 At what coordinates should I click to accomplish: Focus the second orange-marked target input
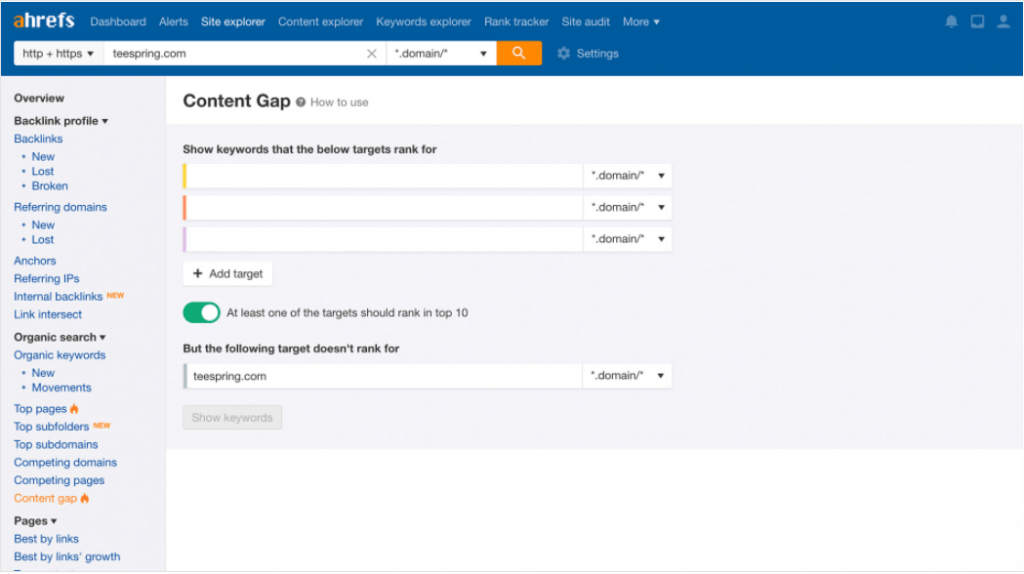click(383, 207)
